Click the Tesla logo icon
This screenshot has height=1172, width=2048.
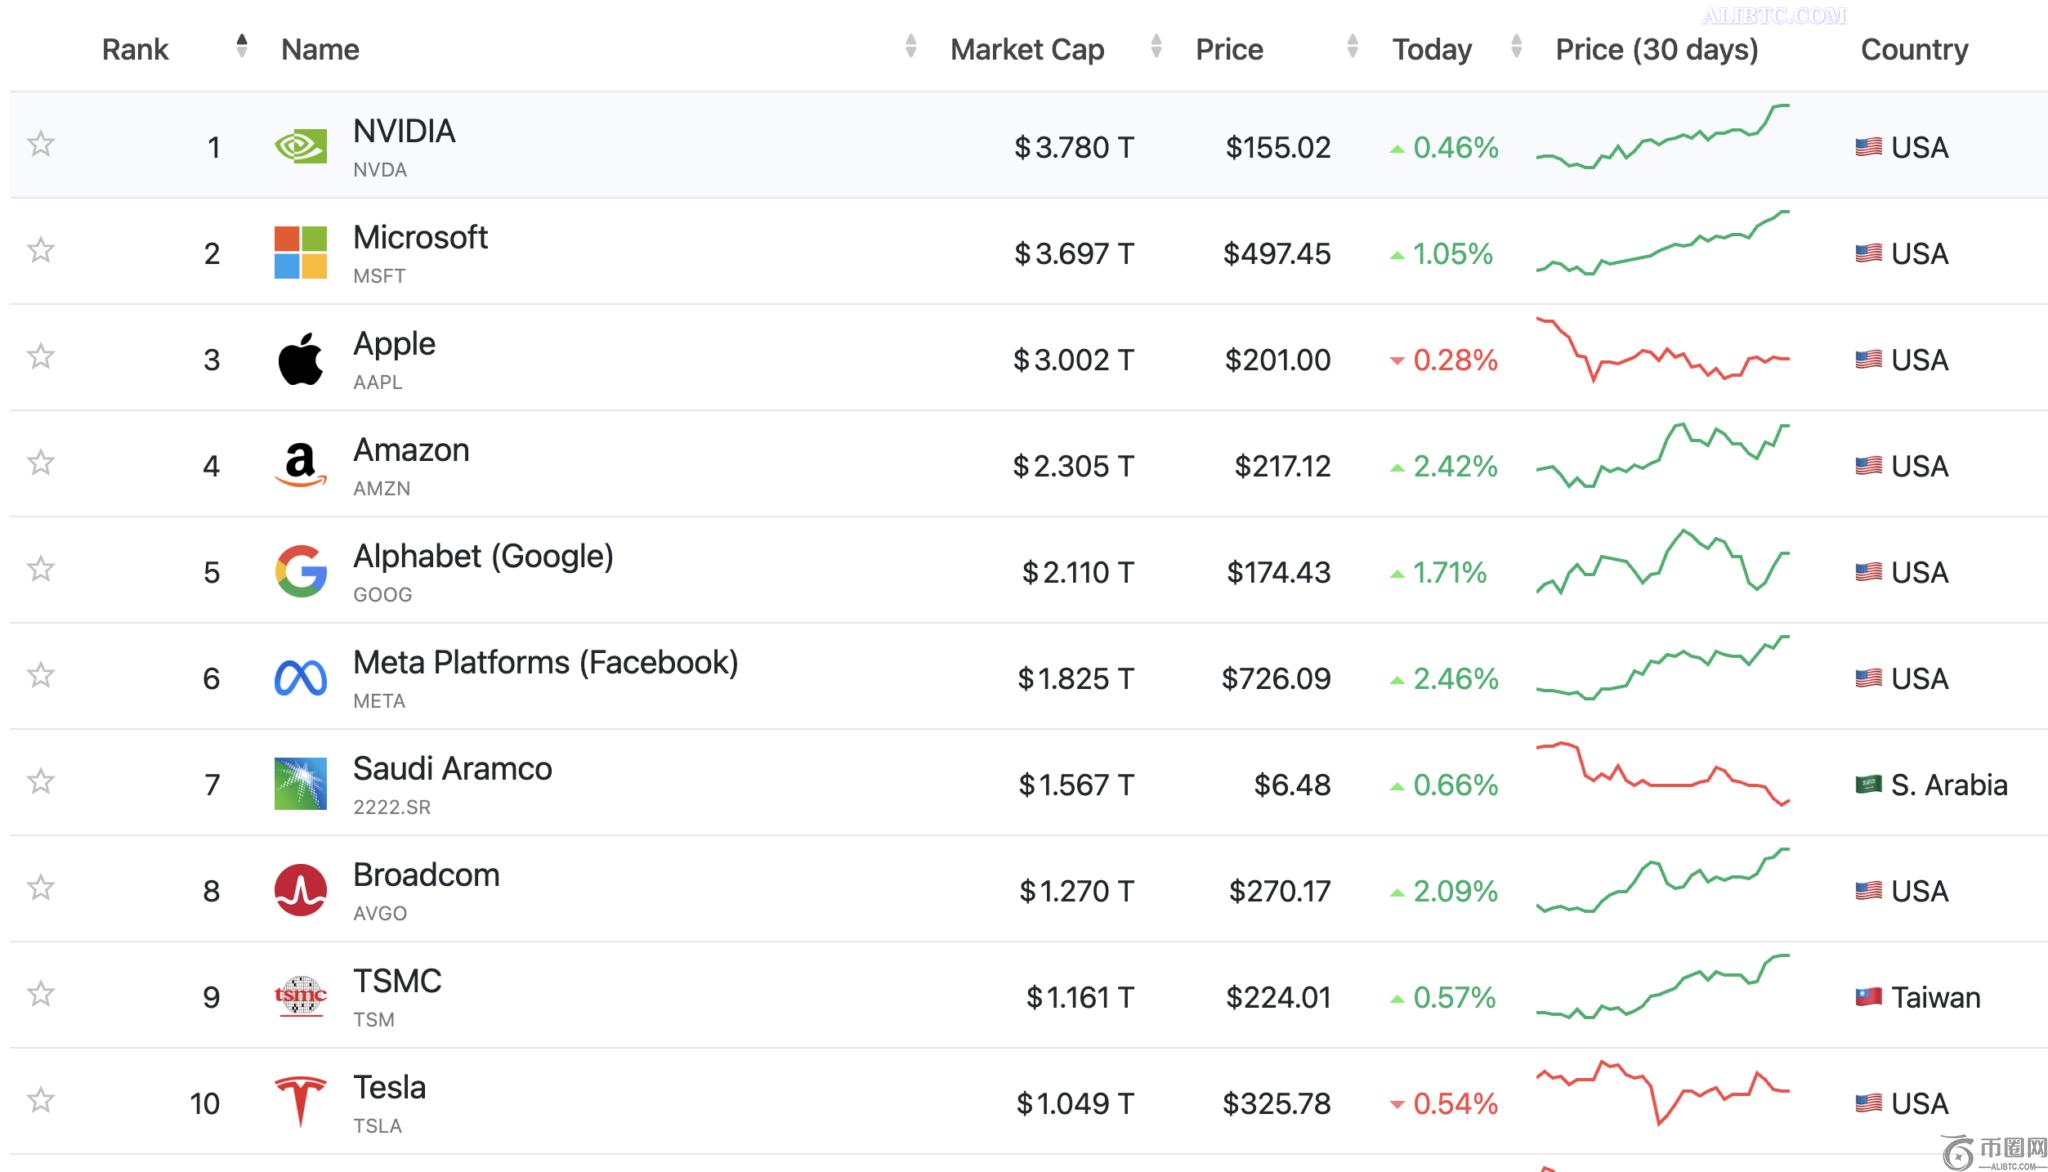(300, 1102)
